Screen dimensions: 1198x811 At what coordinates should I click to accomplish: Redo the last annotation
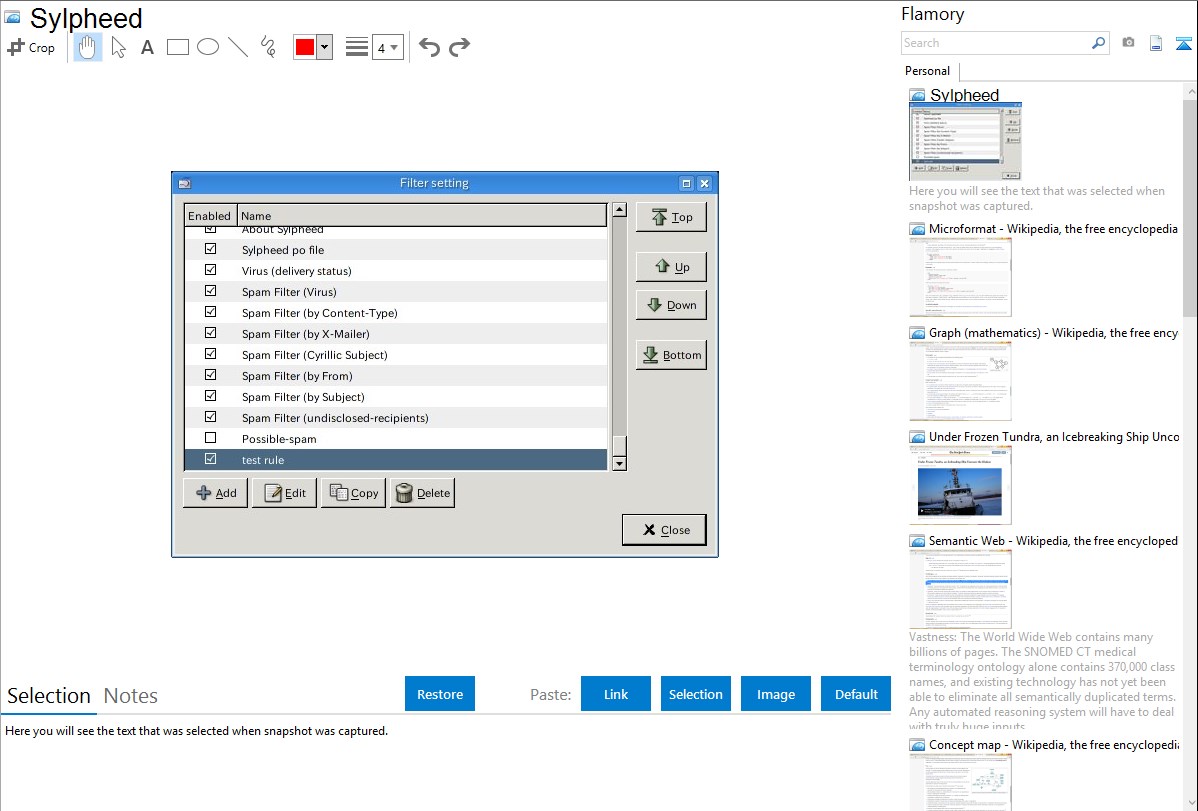459,47
